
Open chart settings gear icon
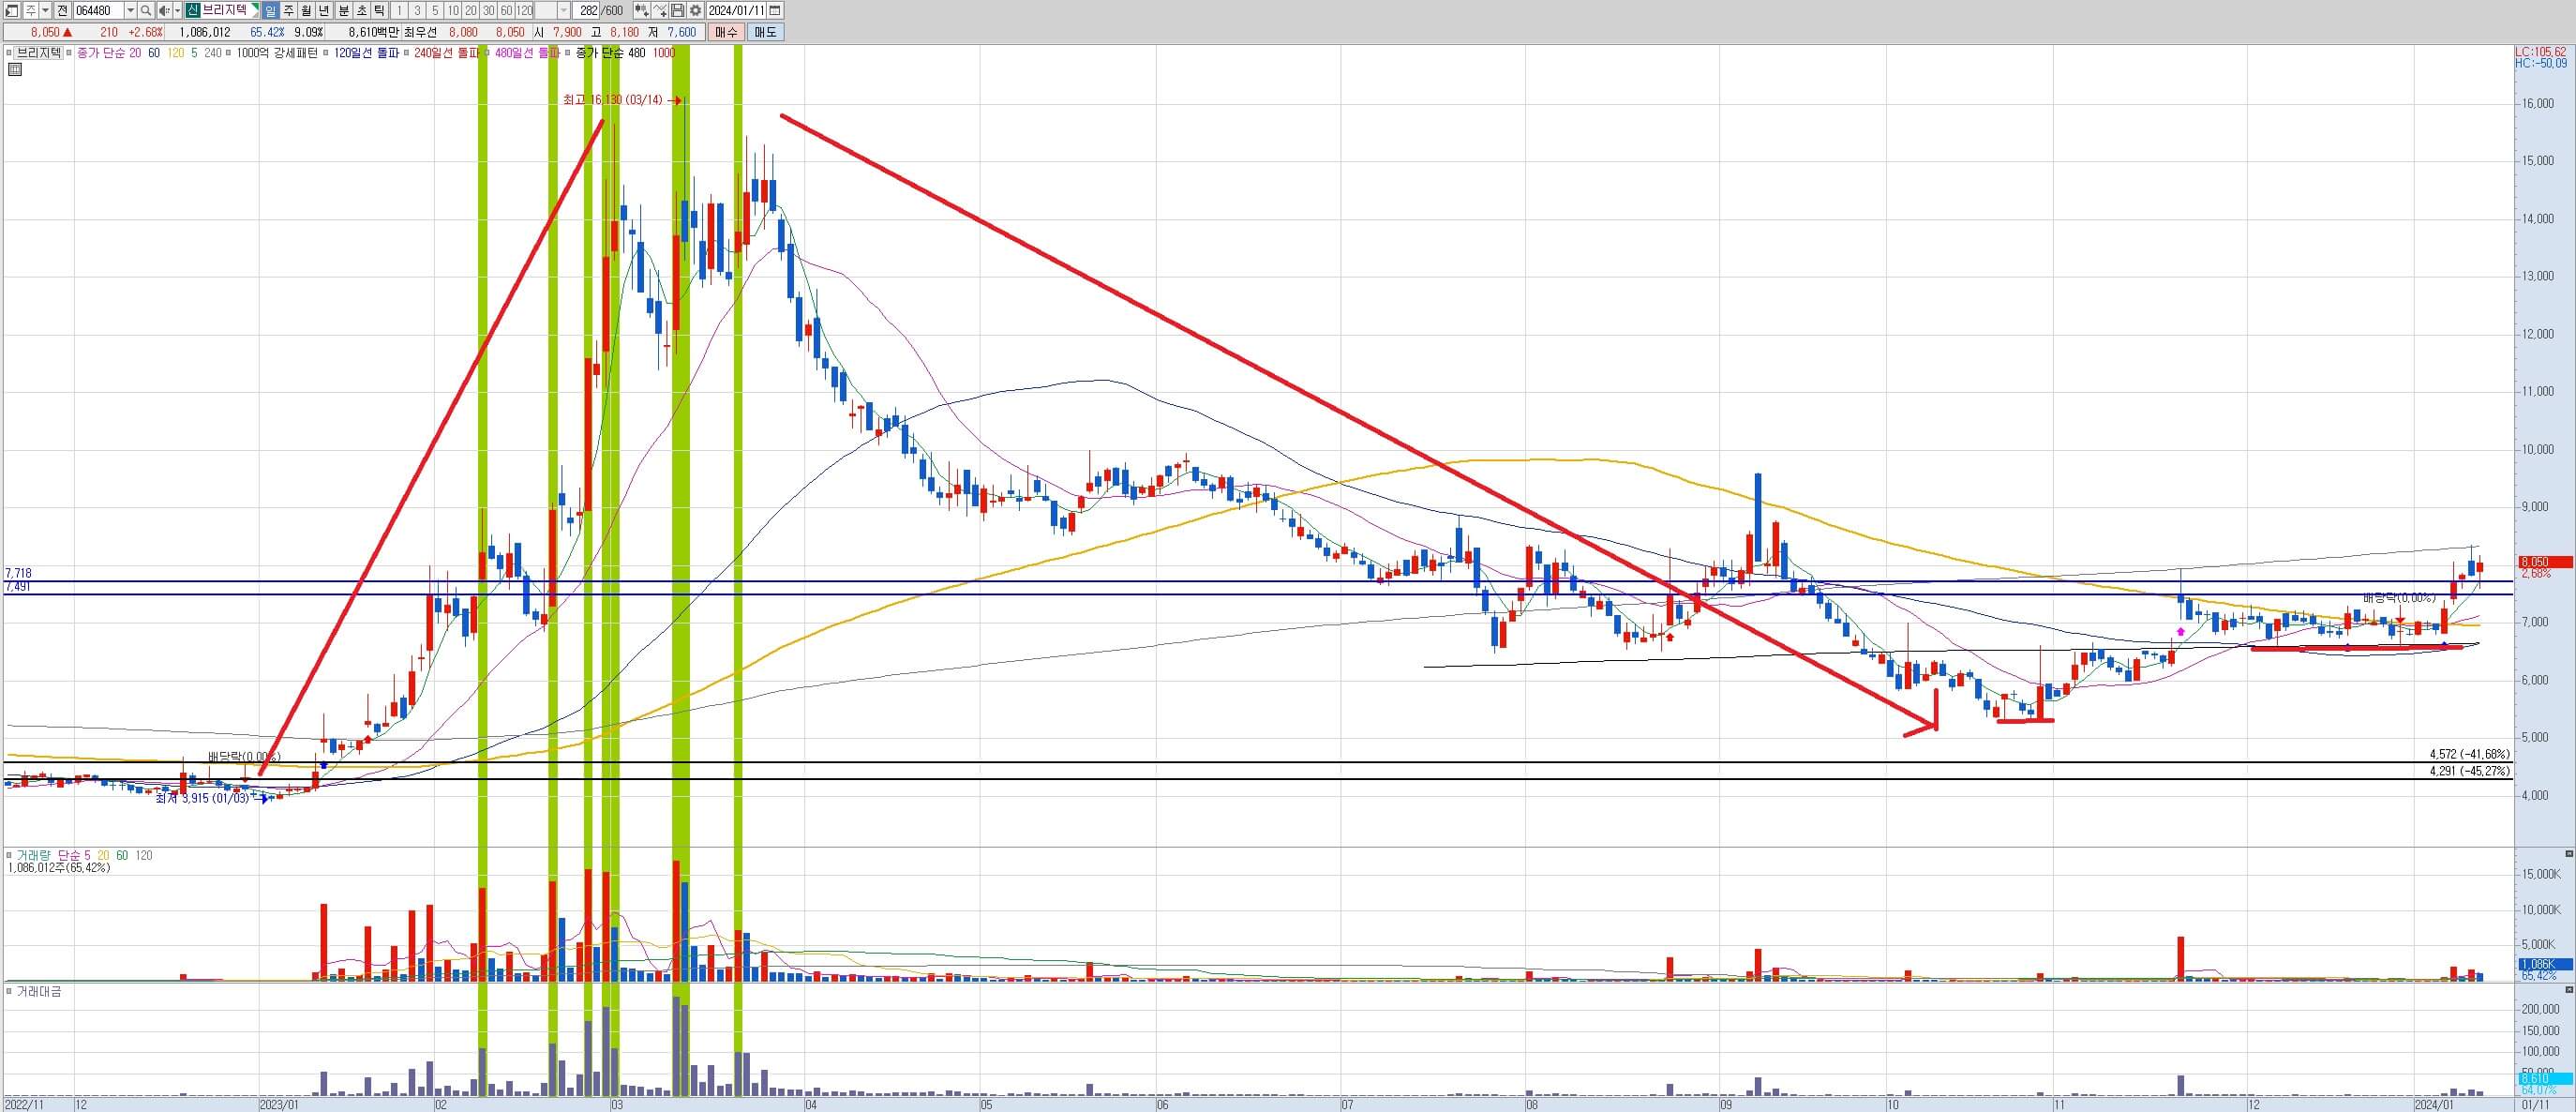pyautogui.click(x=695, y=11)
